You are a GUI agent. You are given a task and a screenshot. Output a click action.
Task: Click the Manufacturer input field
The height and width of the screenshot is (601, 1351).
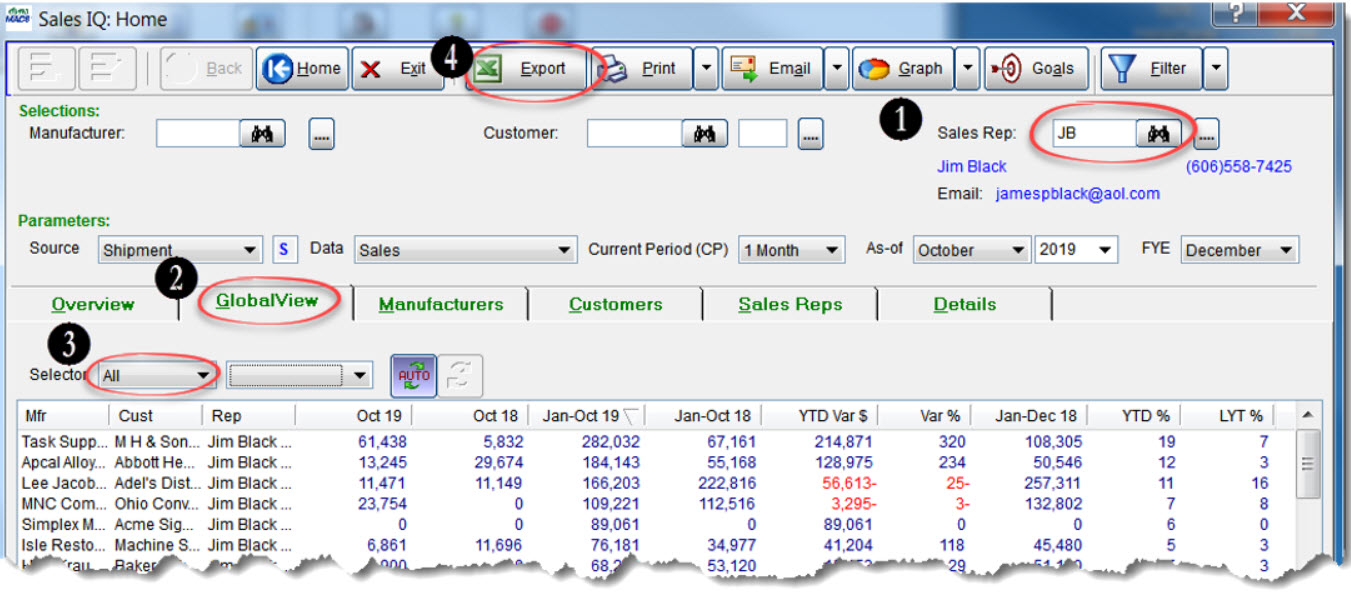point(198,133)
